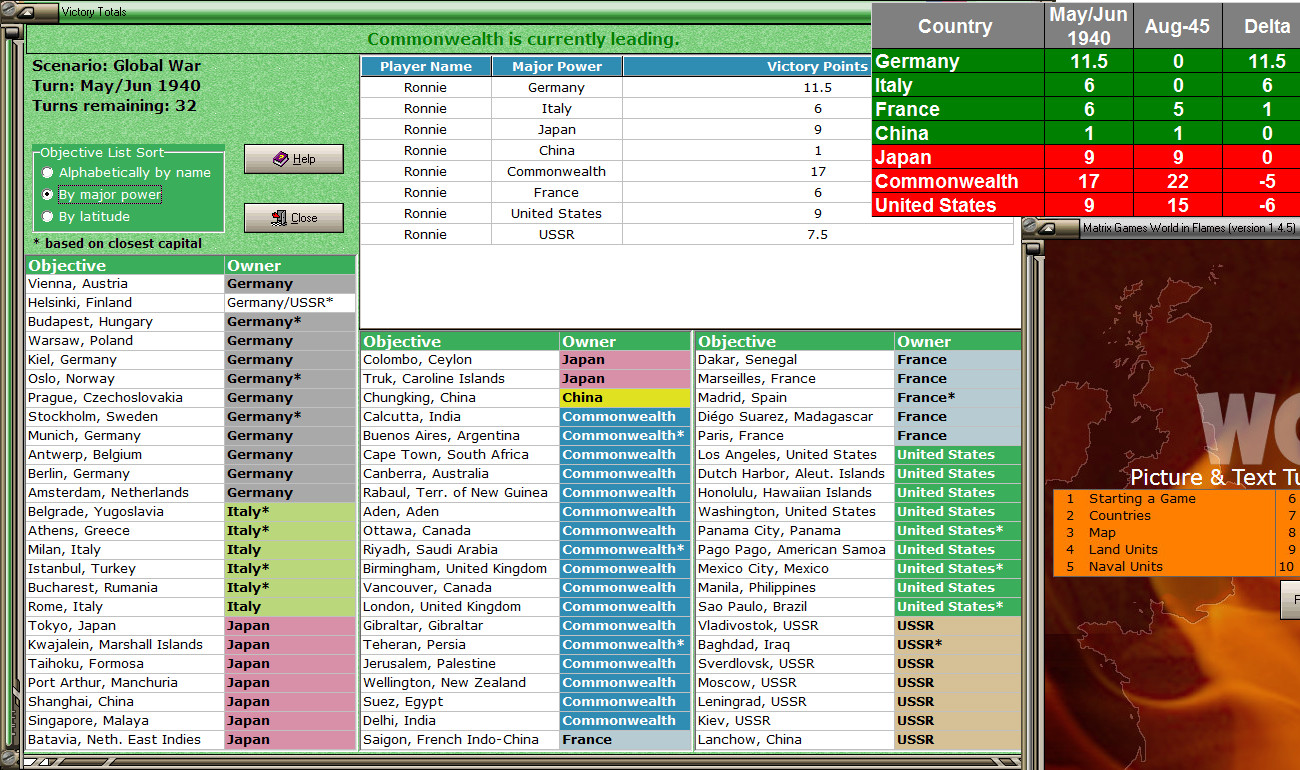The image size is (1300, 770).
Task: Click the Help book icon
Action: [283, 157]
